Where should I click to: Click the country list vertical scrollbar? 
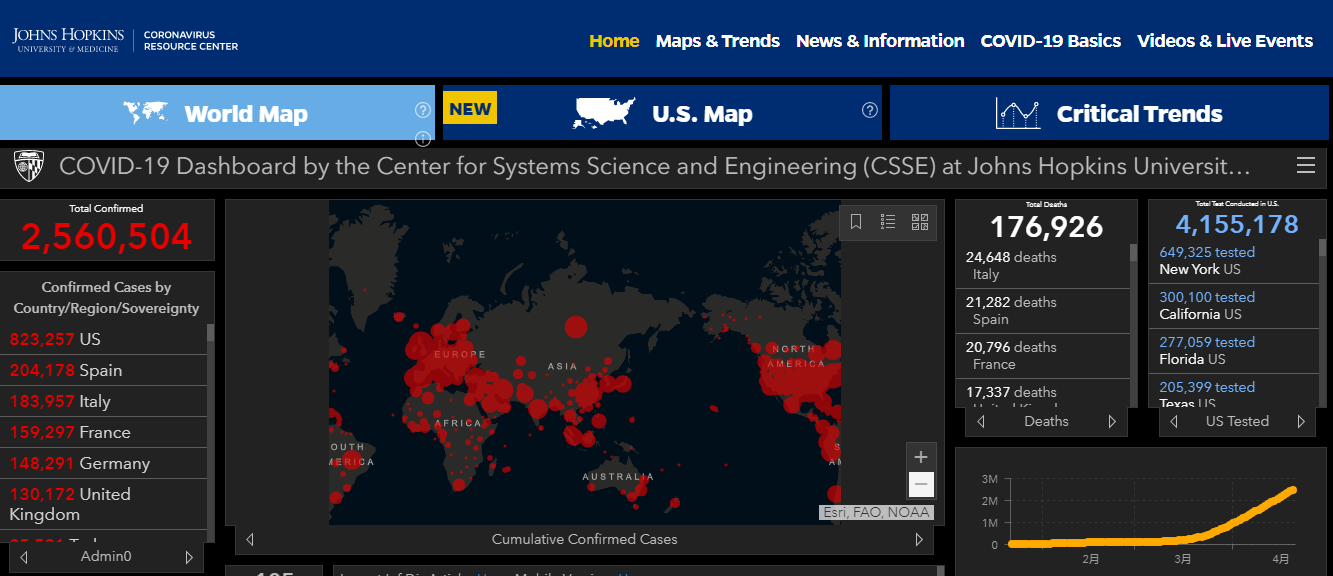tap(210, 430)
